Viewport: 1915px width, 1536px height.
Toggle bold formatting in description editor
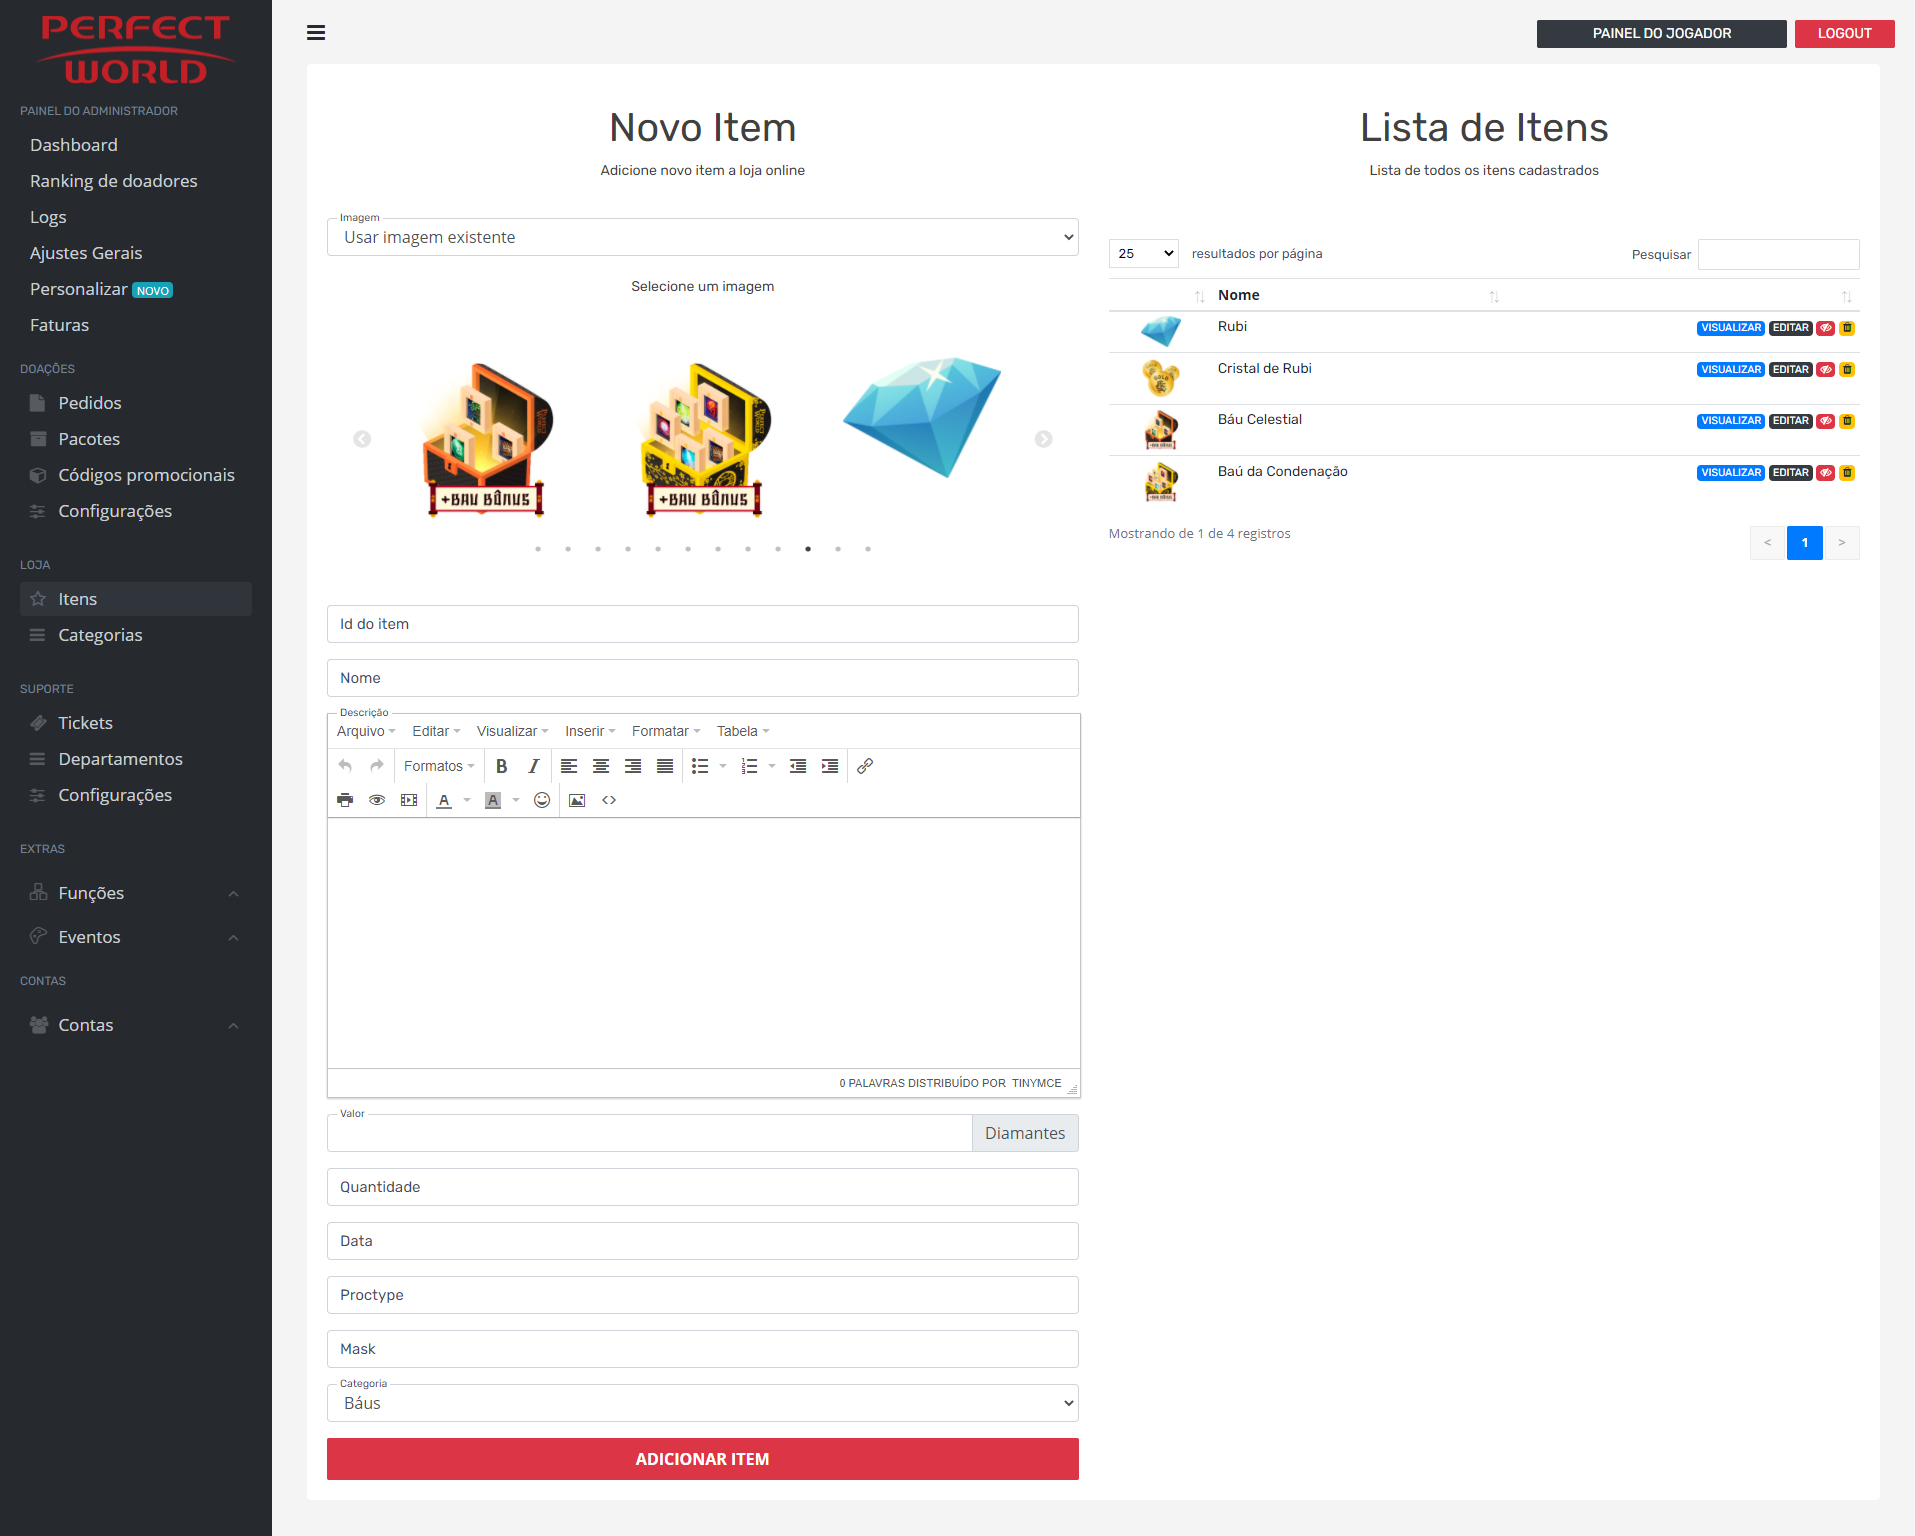(502, 766)
